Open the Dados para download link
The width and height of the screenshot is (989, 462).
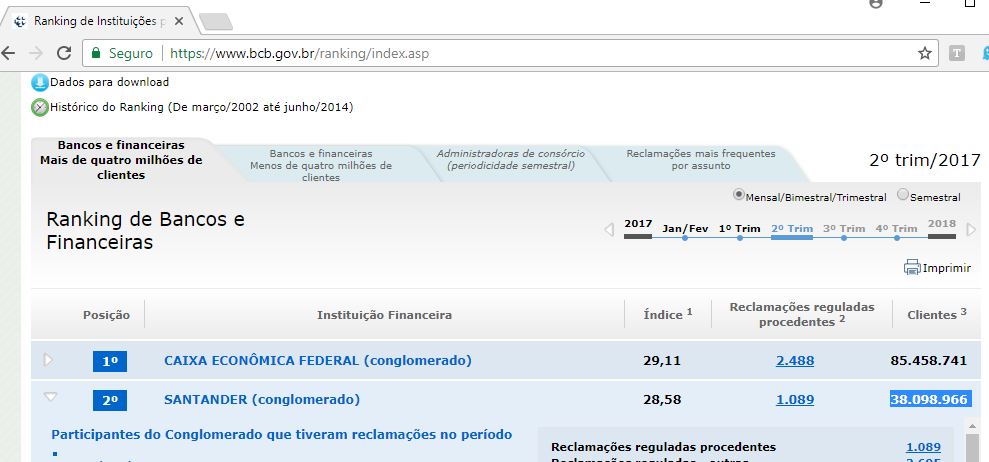110,82
